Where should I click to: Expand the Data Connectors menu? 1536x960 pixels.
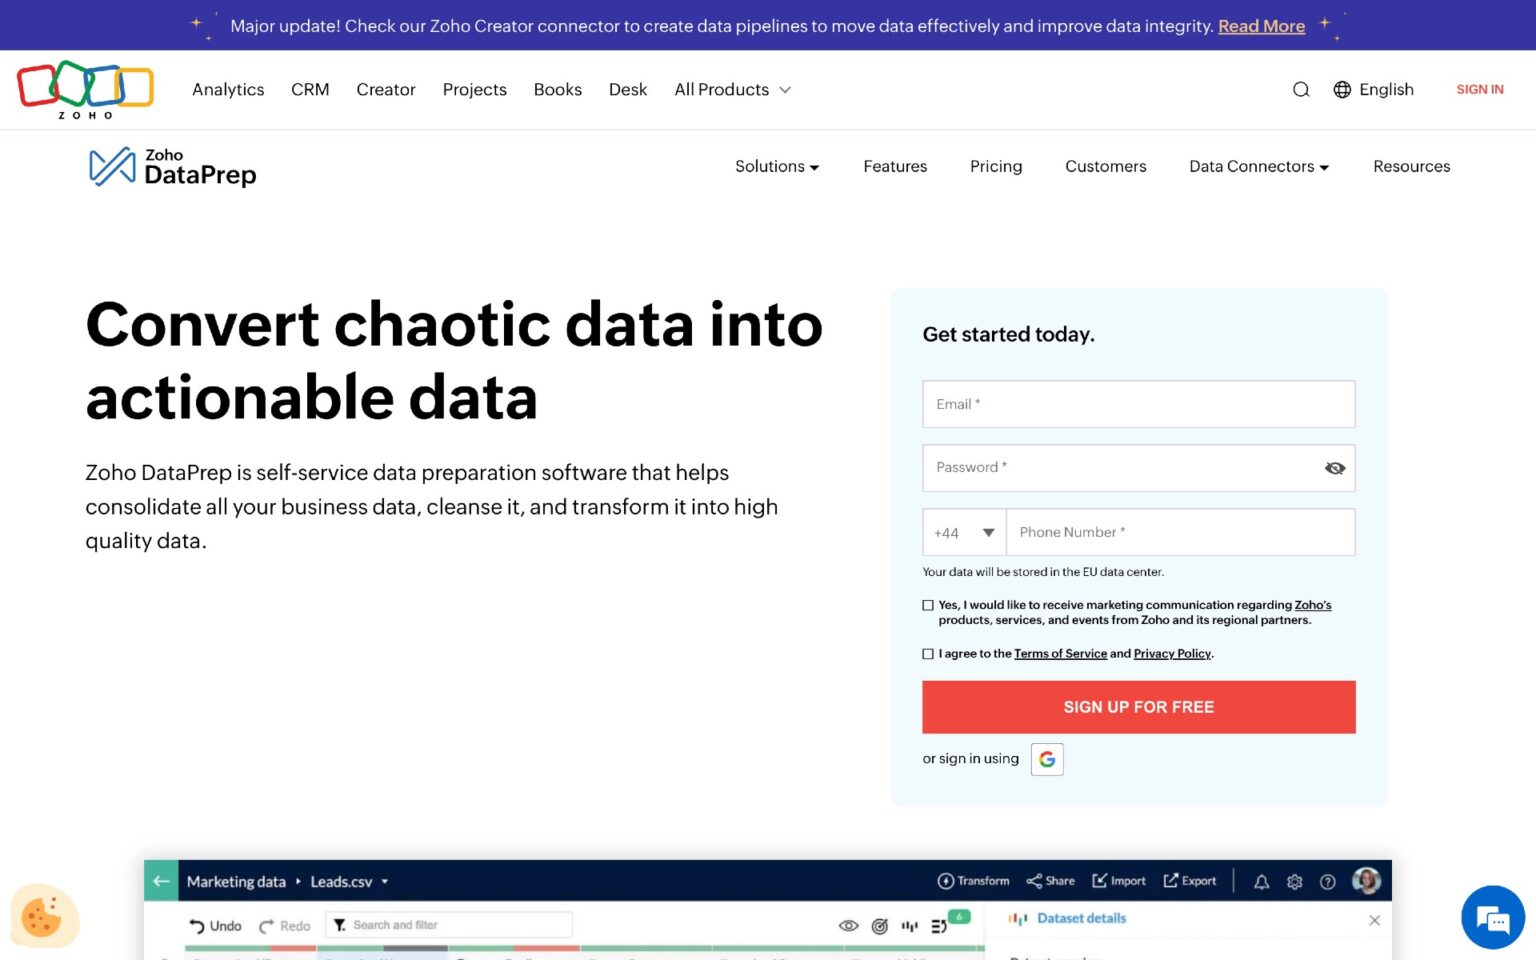pos(1257,166)
